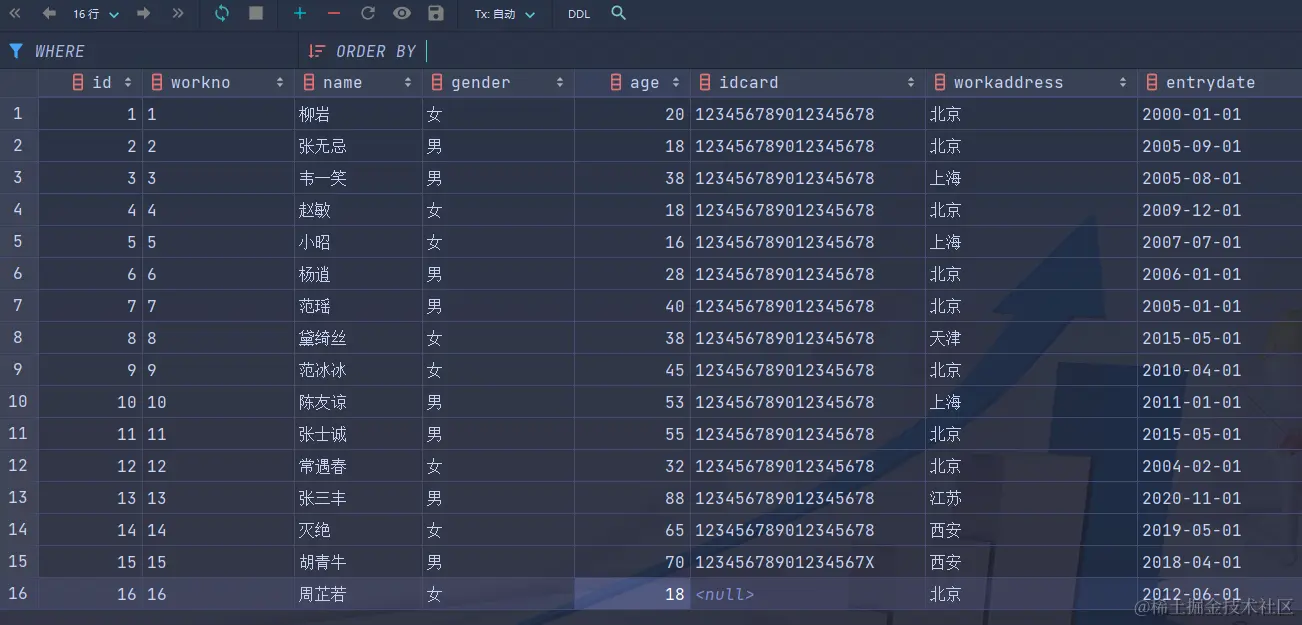Click the name cell 小昭
This screenshot has width=1302, height=625.
(x=358, y=242)
